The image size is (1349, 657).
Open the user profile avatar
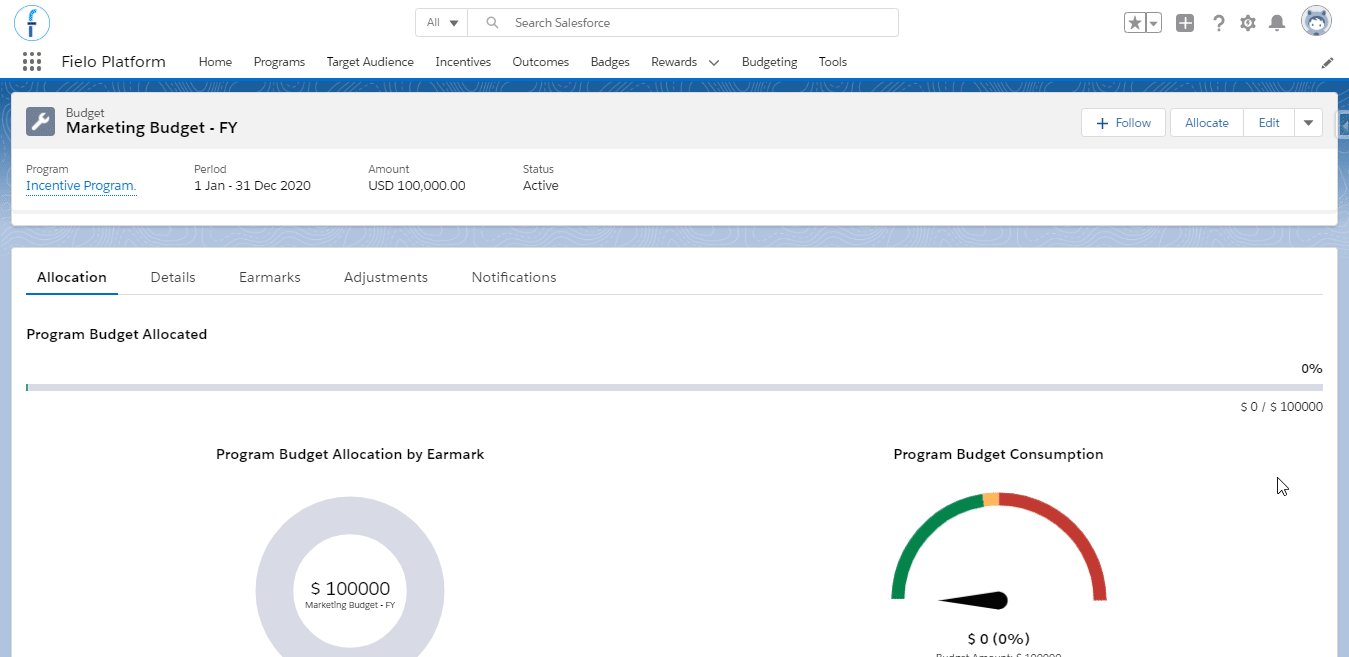point(1316,21)
